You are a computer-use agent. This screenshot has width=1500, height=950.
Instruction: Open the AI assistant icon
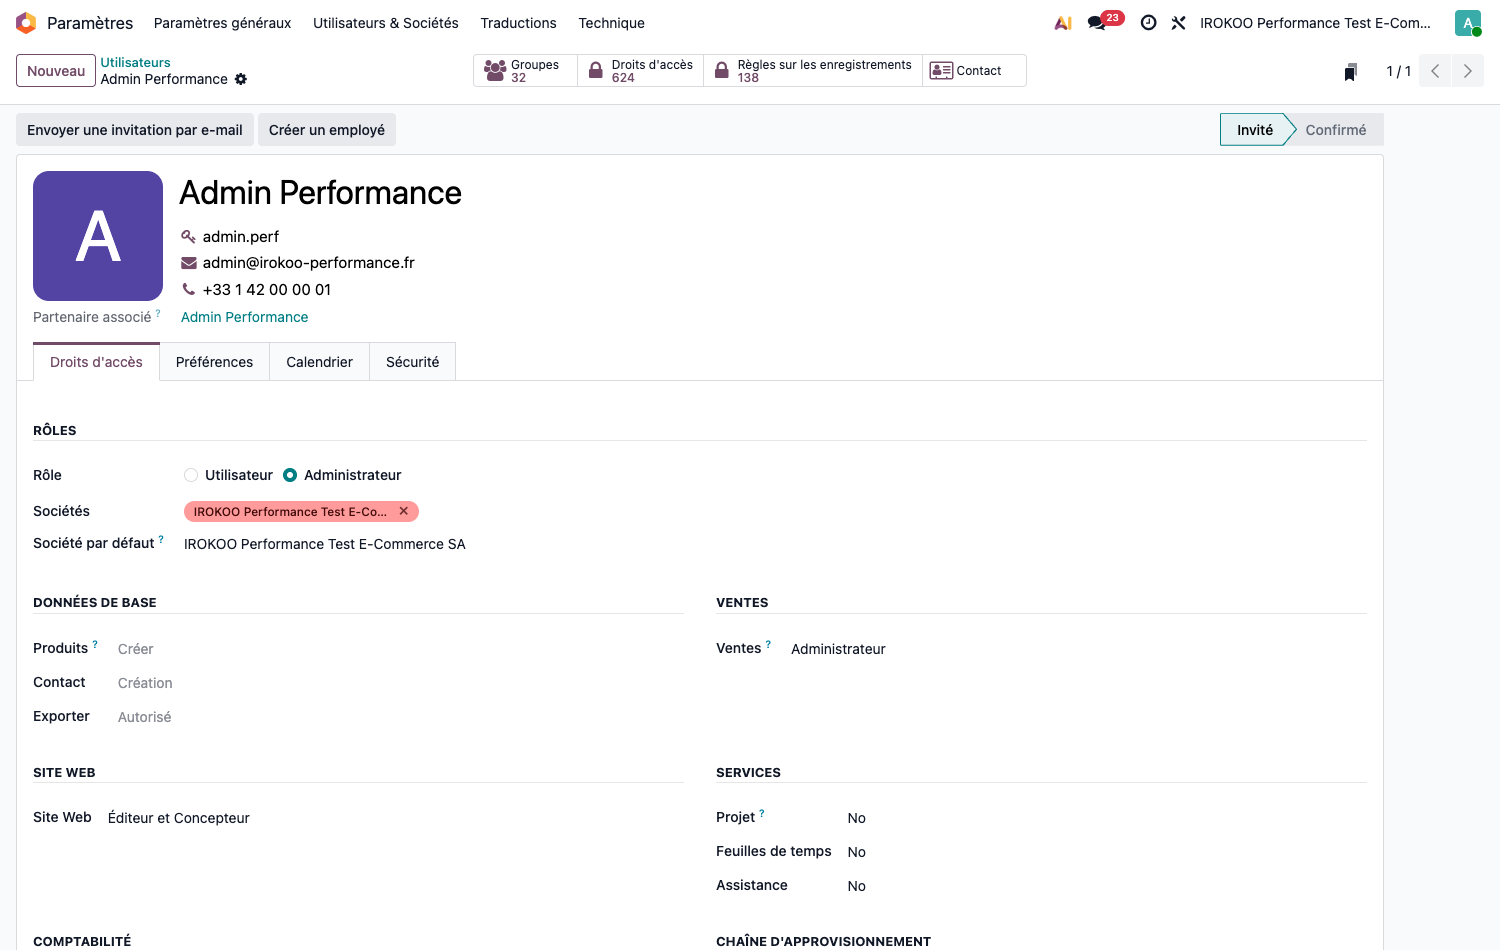(x=1063, y=23)
